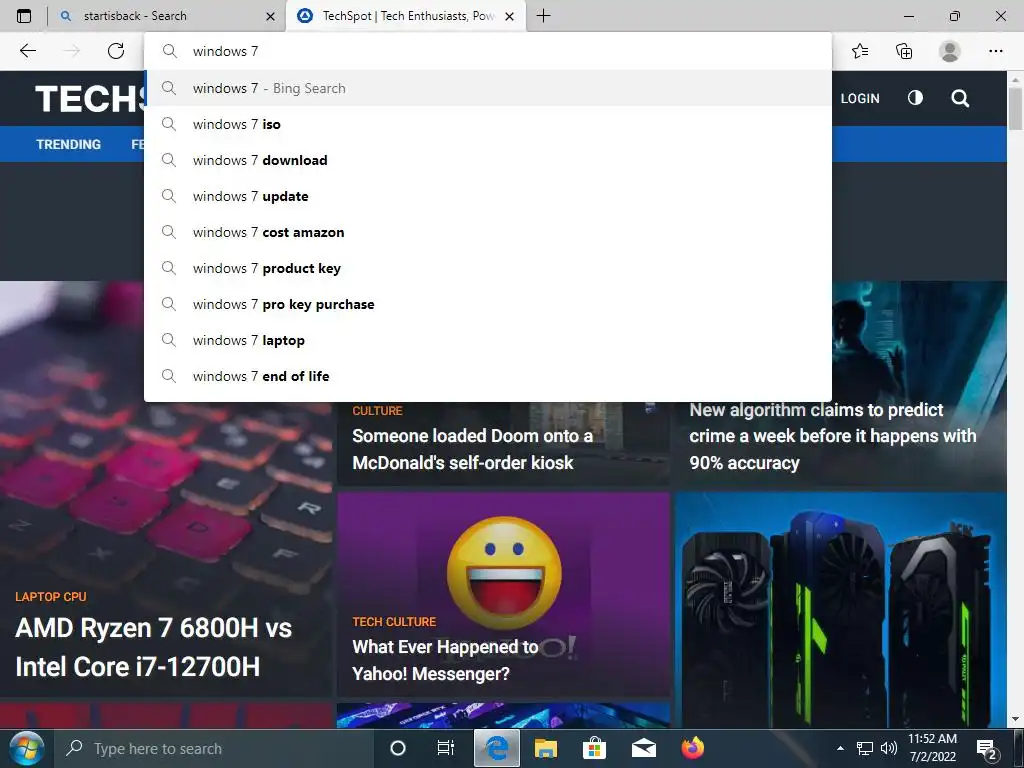Screen dimensions: 1024x768
Task: Click in the address bar with windows 7
Action: 488,51
